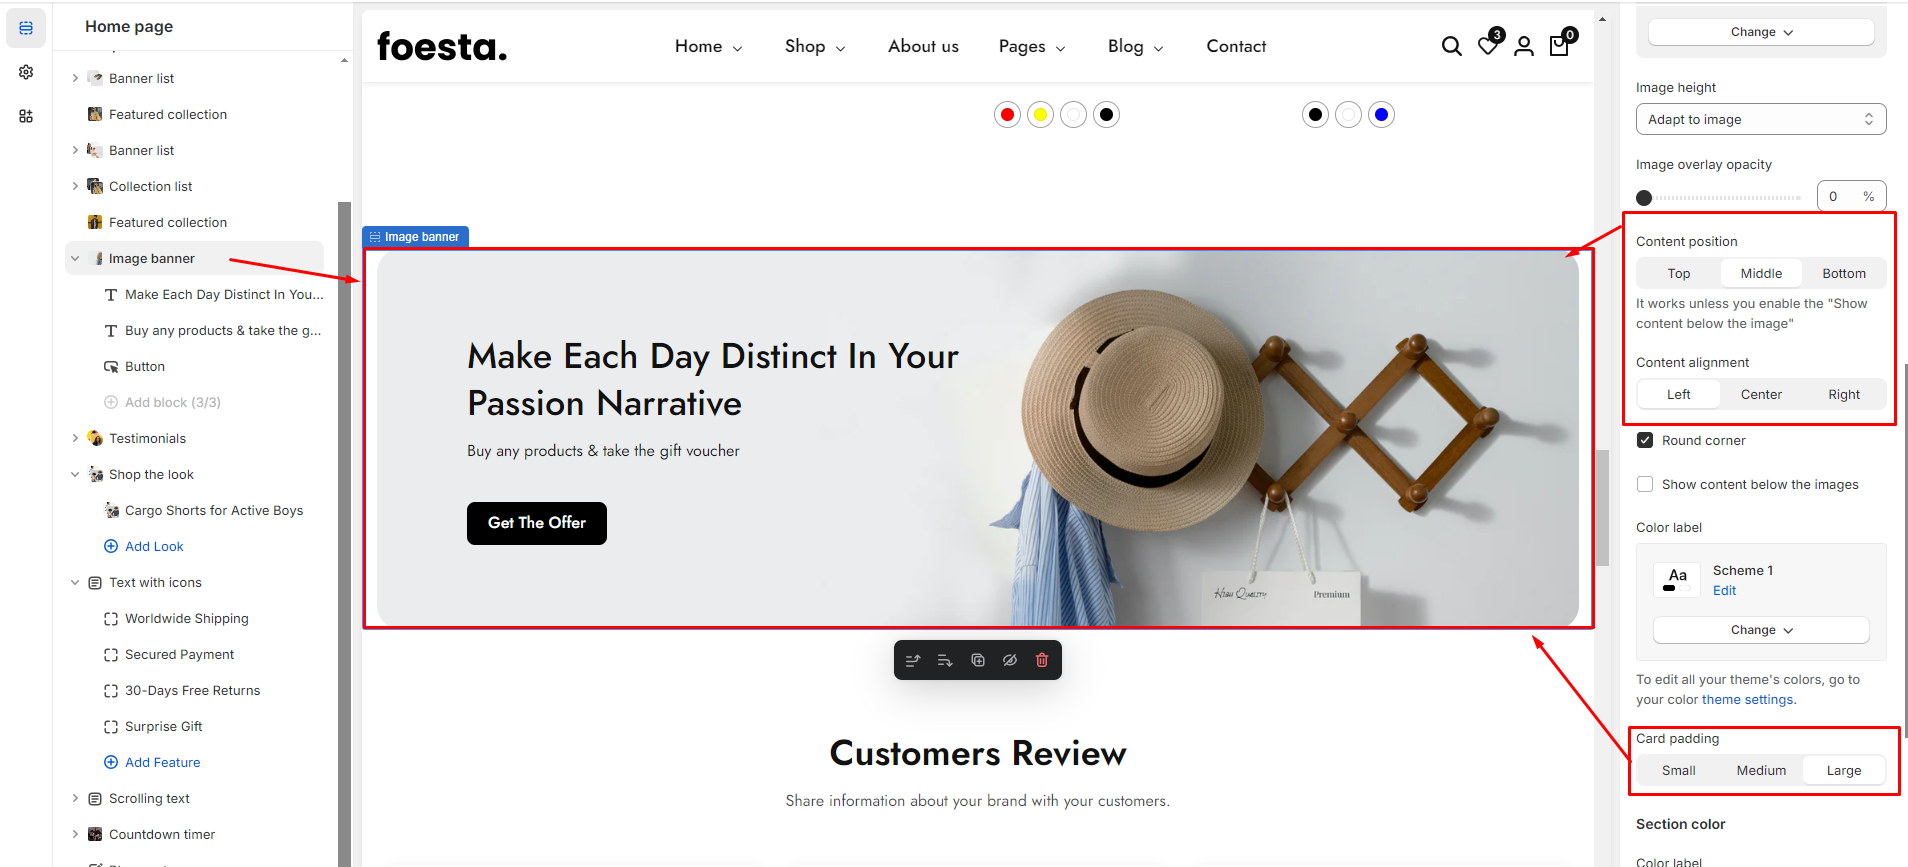Hide section with crossed-eye icon
This screenshot has height=867, width=1908.
point(1010,660)
